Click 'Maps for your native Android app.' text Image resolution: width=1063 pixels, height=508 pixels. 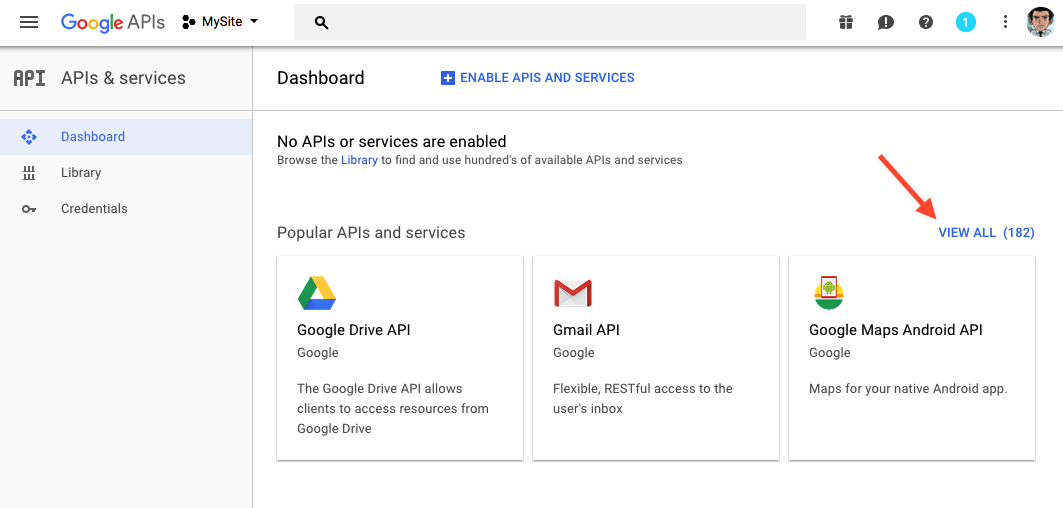(x=908, y=389)
